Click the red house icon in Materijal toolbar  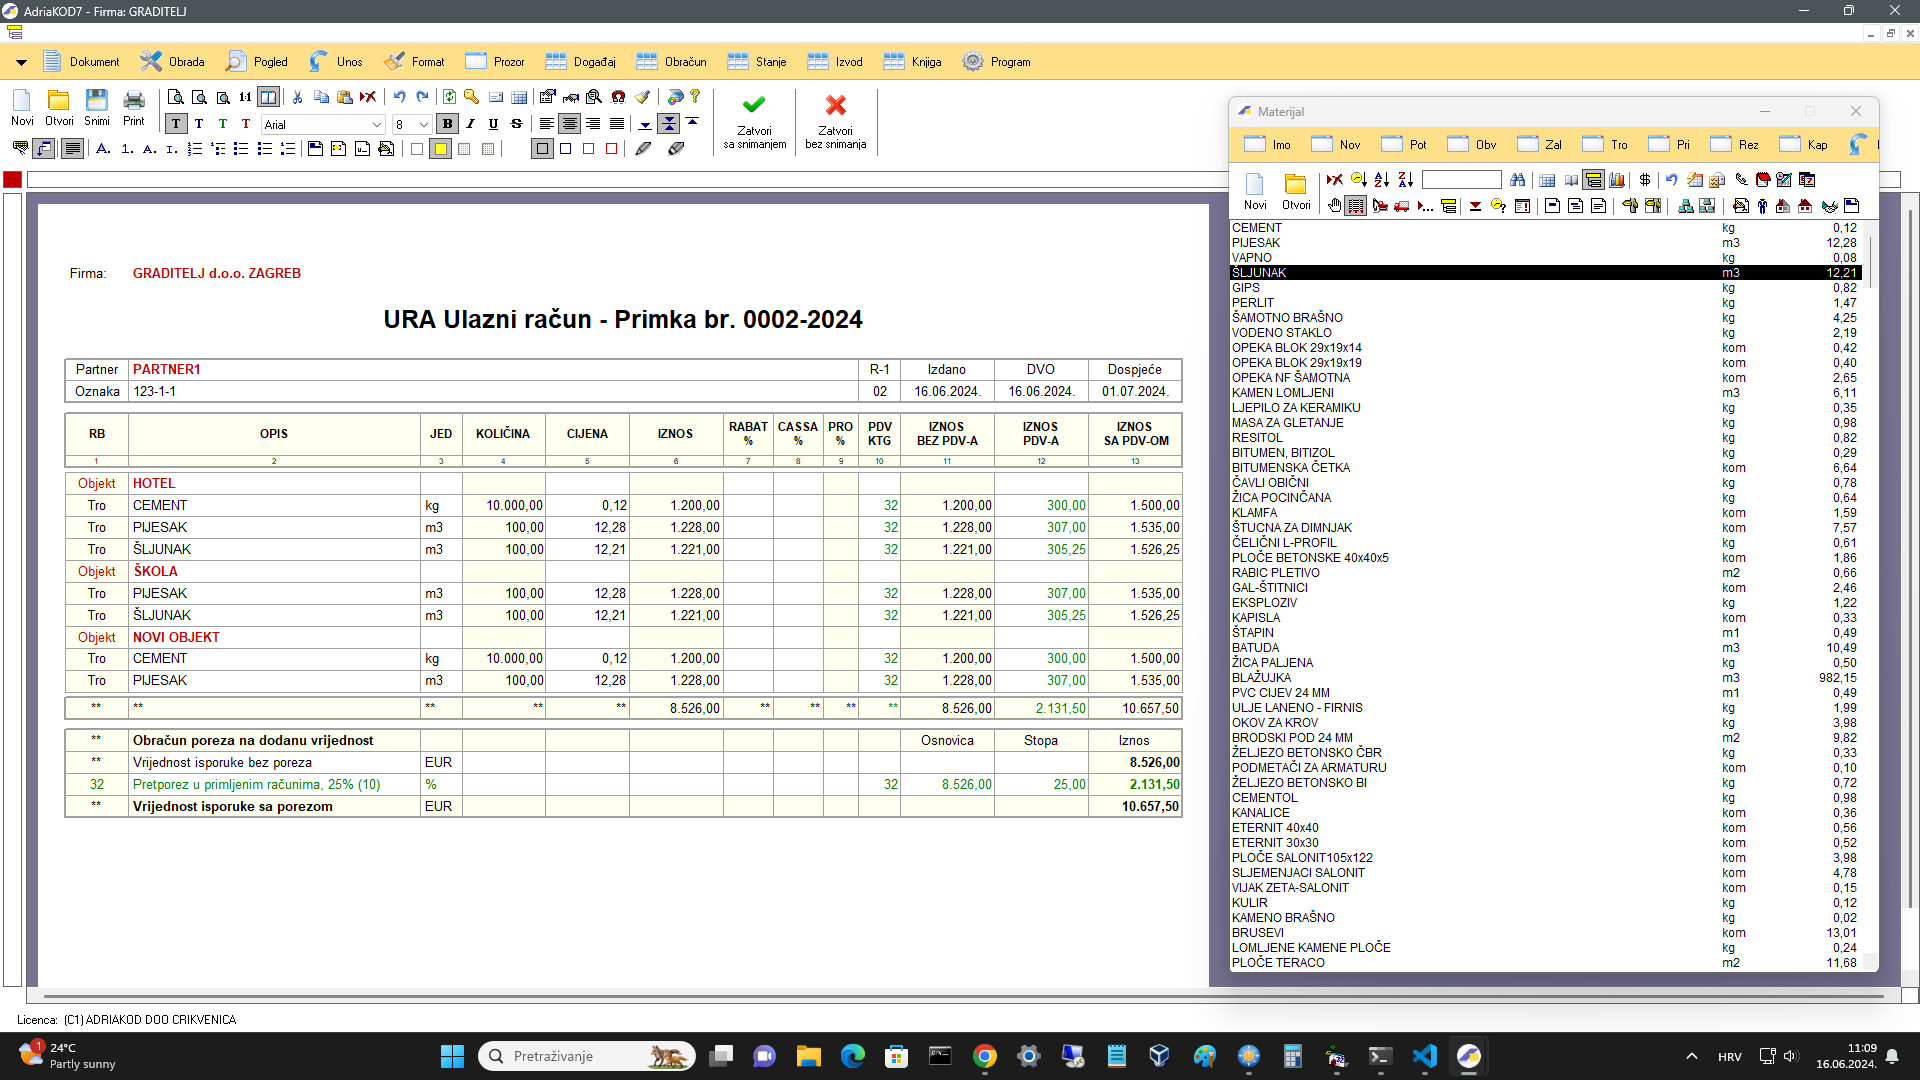point(1805,206)
